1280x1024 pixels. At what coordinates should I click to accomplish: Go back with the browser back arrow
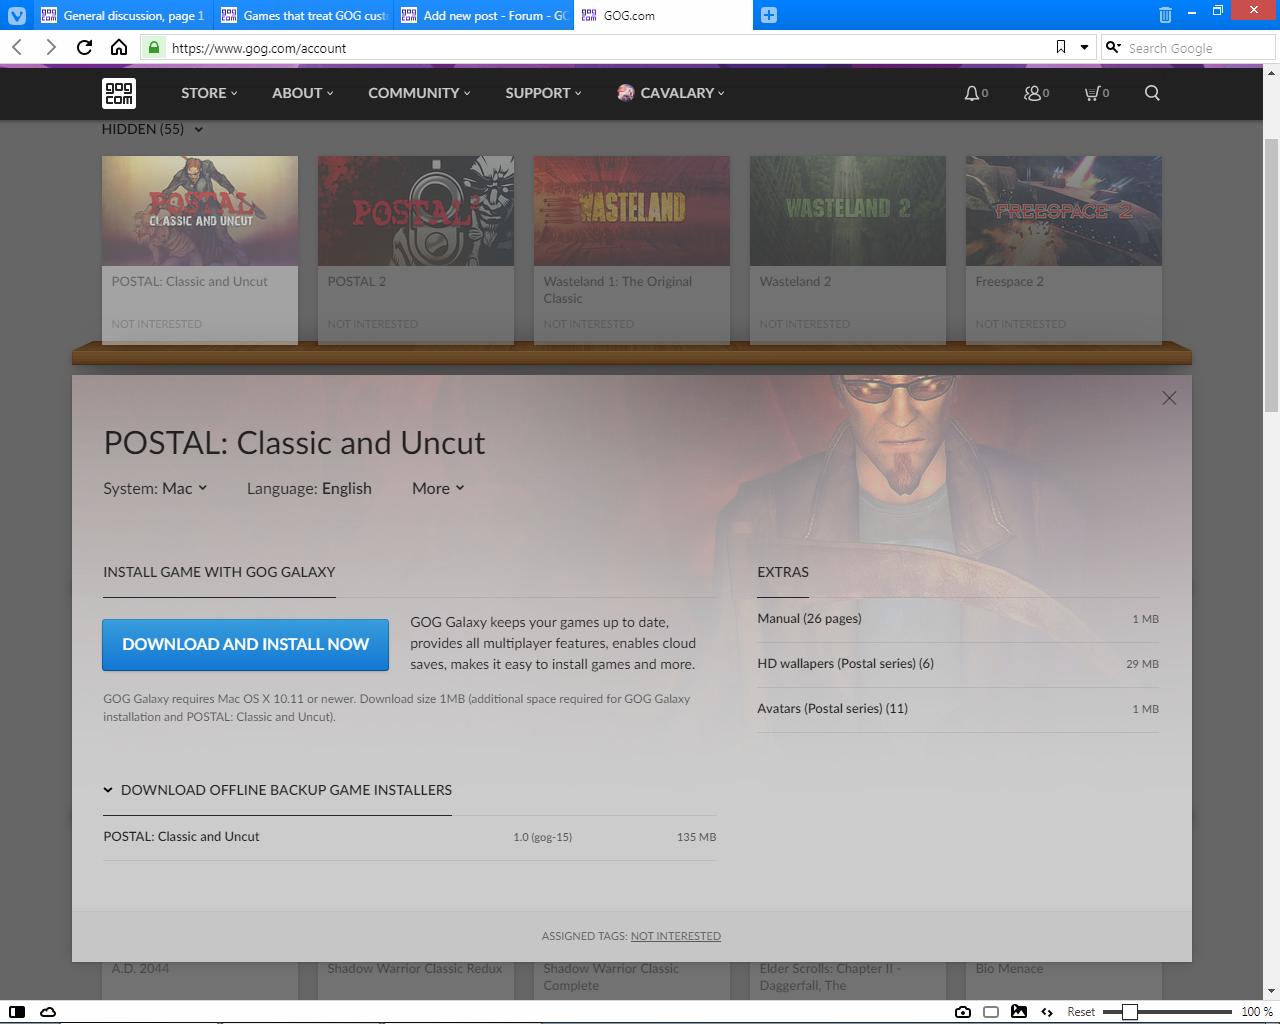[17, 47]
